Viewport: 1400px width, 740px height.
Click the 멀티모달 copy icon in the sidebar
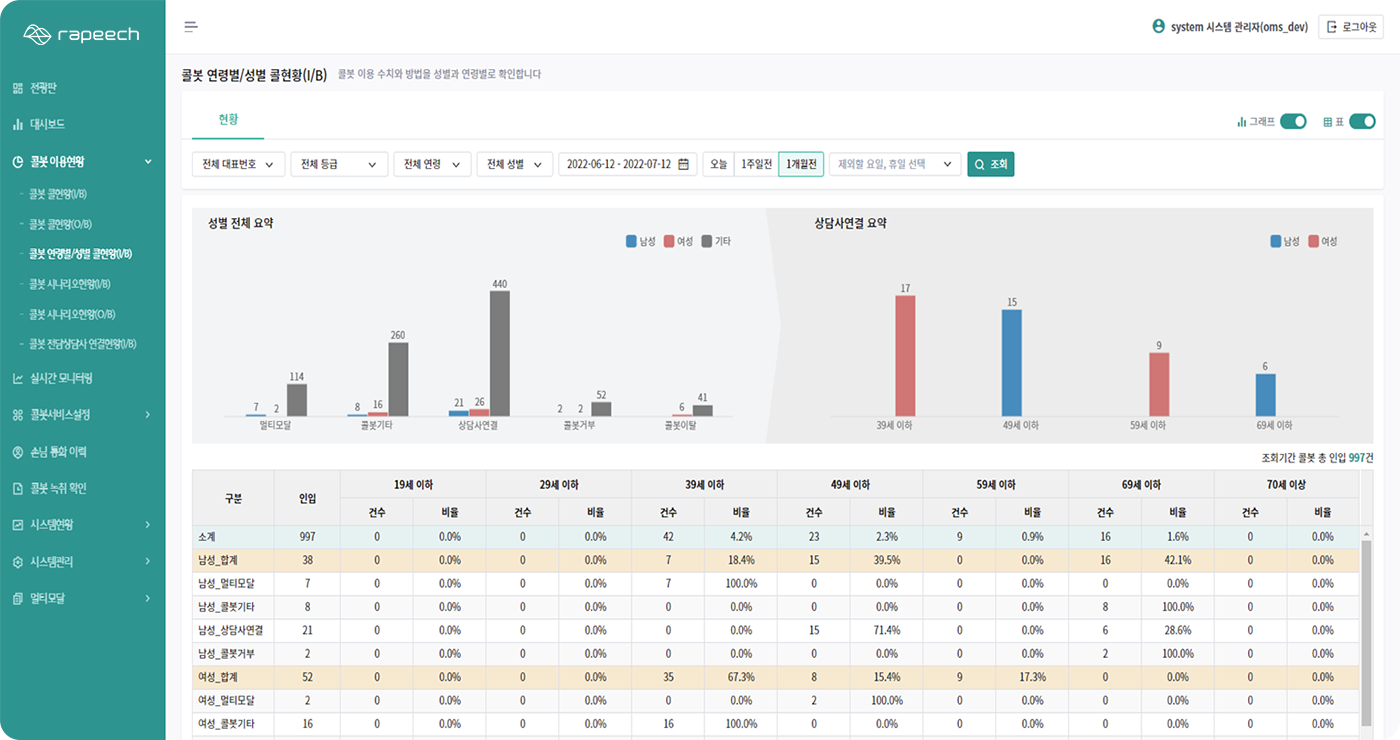click(x=18, y=598)
